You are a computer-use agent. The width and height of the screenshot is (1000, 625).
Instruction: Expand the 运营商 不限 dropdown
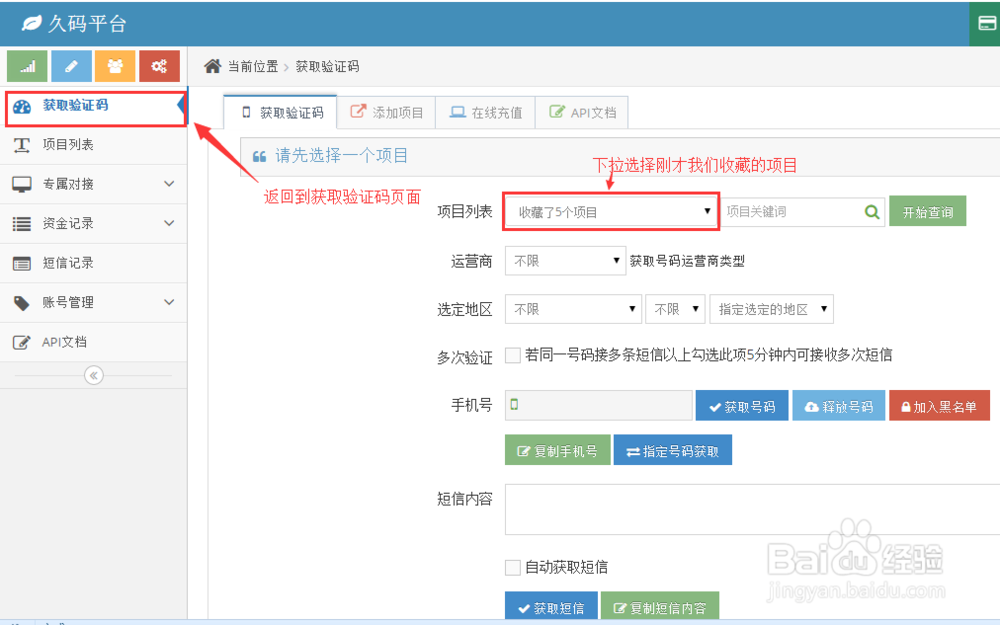565,260
